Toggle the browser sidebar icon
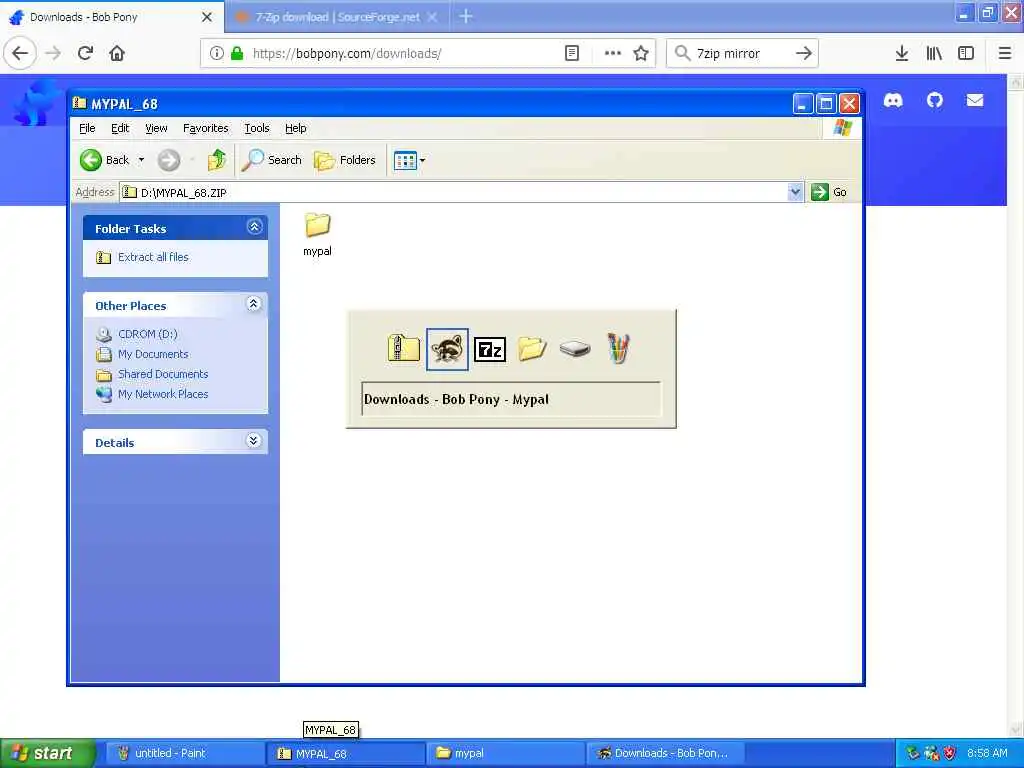Screen dimensions: 1024x768 [966, 53]
